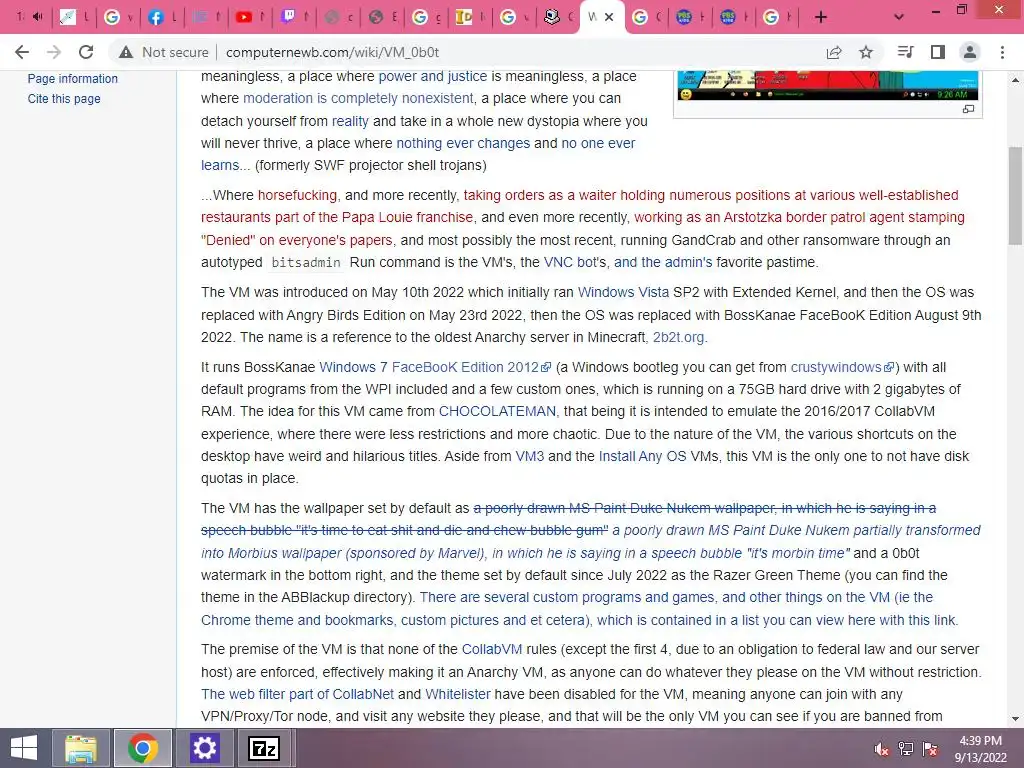This screenshot has height=768, width=1024.
Task: Open the Cite this page link
Action: tap(64, 99)
